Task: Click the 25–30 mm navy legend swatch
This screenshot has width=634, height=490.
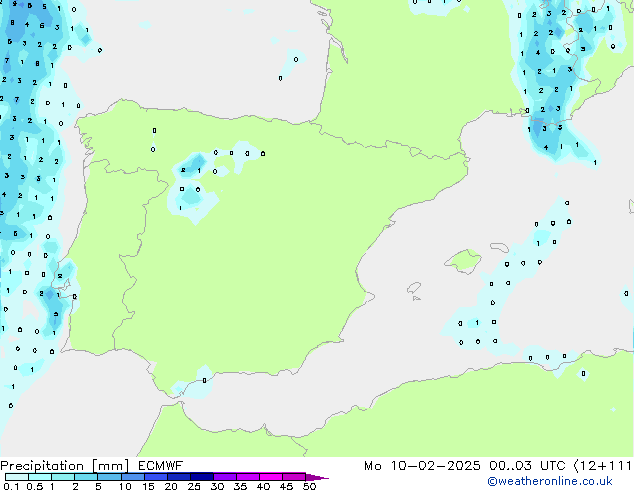Action: point(201,477)
